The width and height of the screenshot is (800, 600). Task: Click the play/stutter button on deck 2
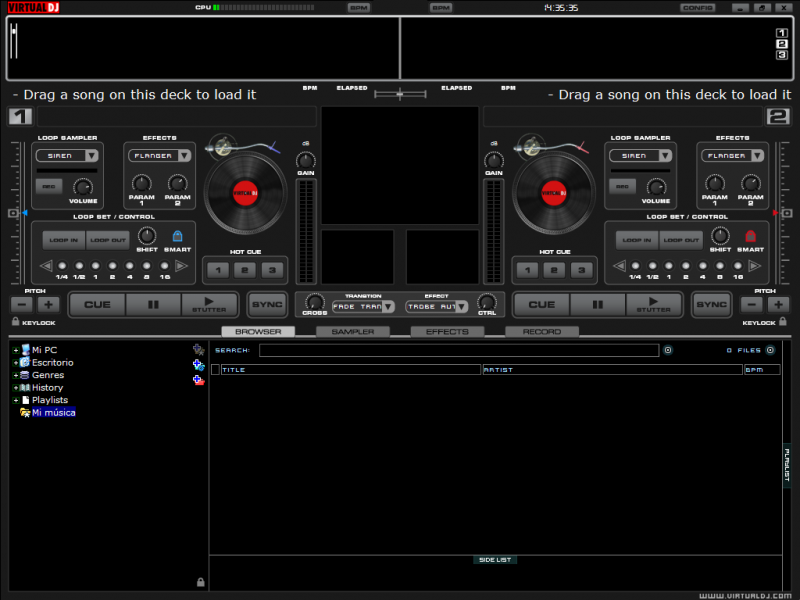pyautogui.click(x=654, y=305)
